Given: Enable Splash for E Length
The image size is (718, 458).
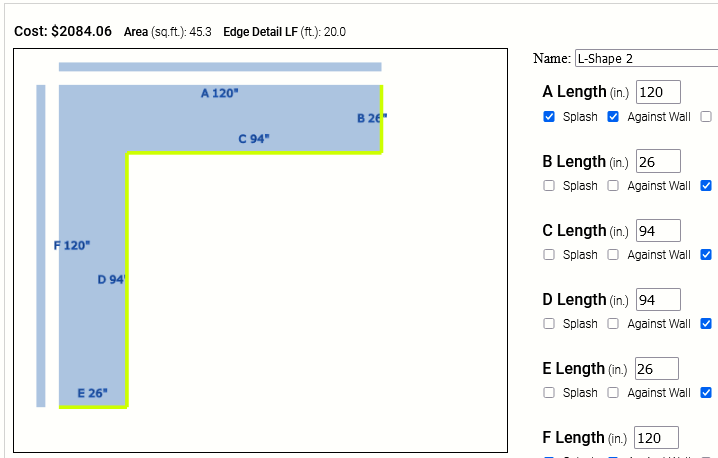Looking at the screenshot, I should pos(549,393).
